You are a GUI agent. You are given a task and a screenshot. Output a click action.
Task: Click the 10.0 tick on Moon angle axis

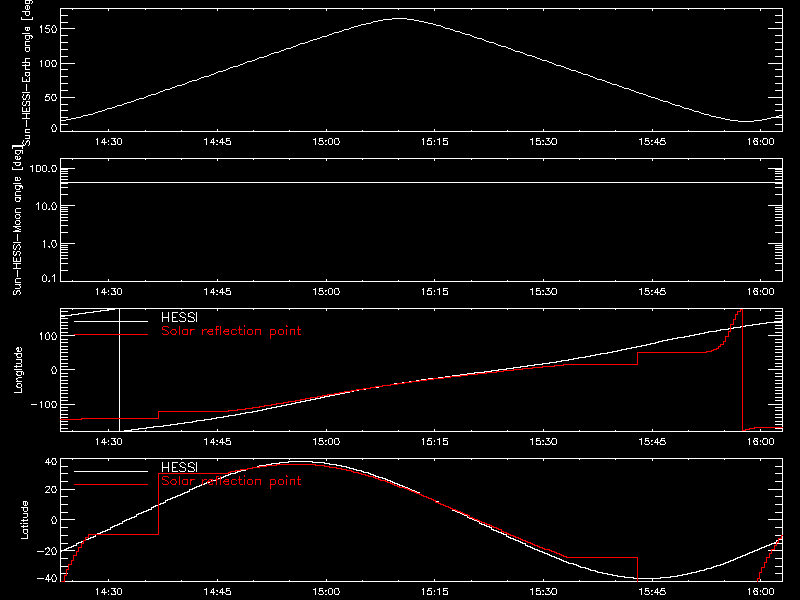click(x=46, y=207)
